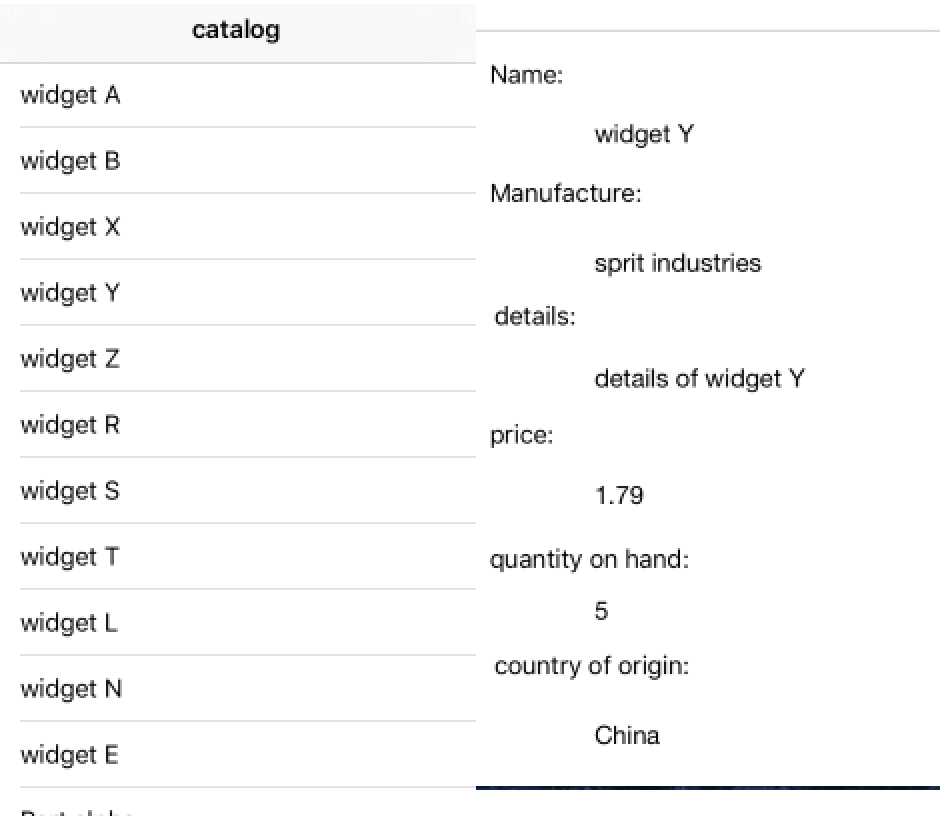Tap the widget R entry
The image size is (946, 822).
(238, 425)
